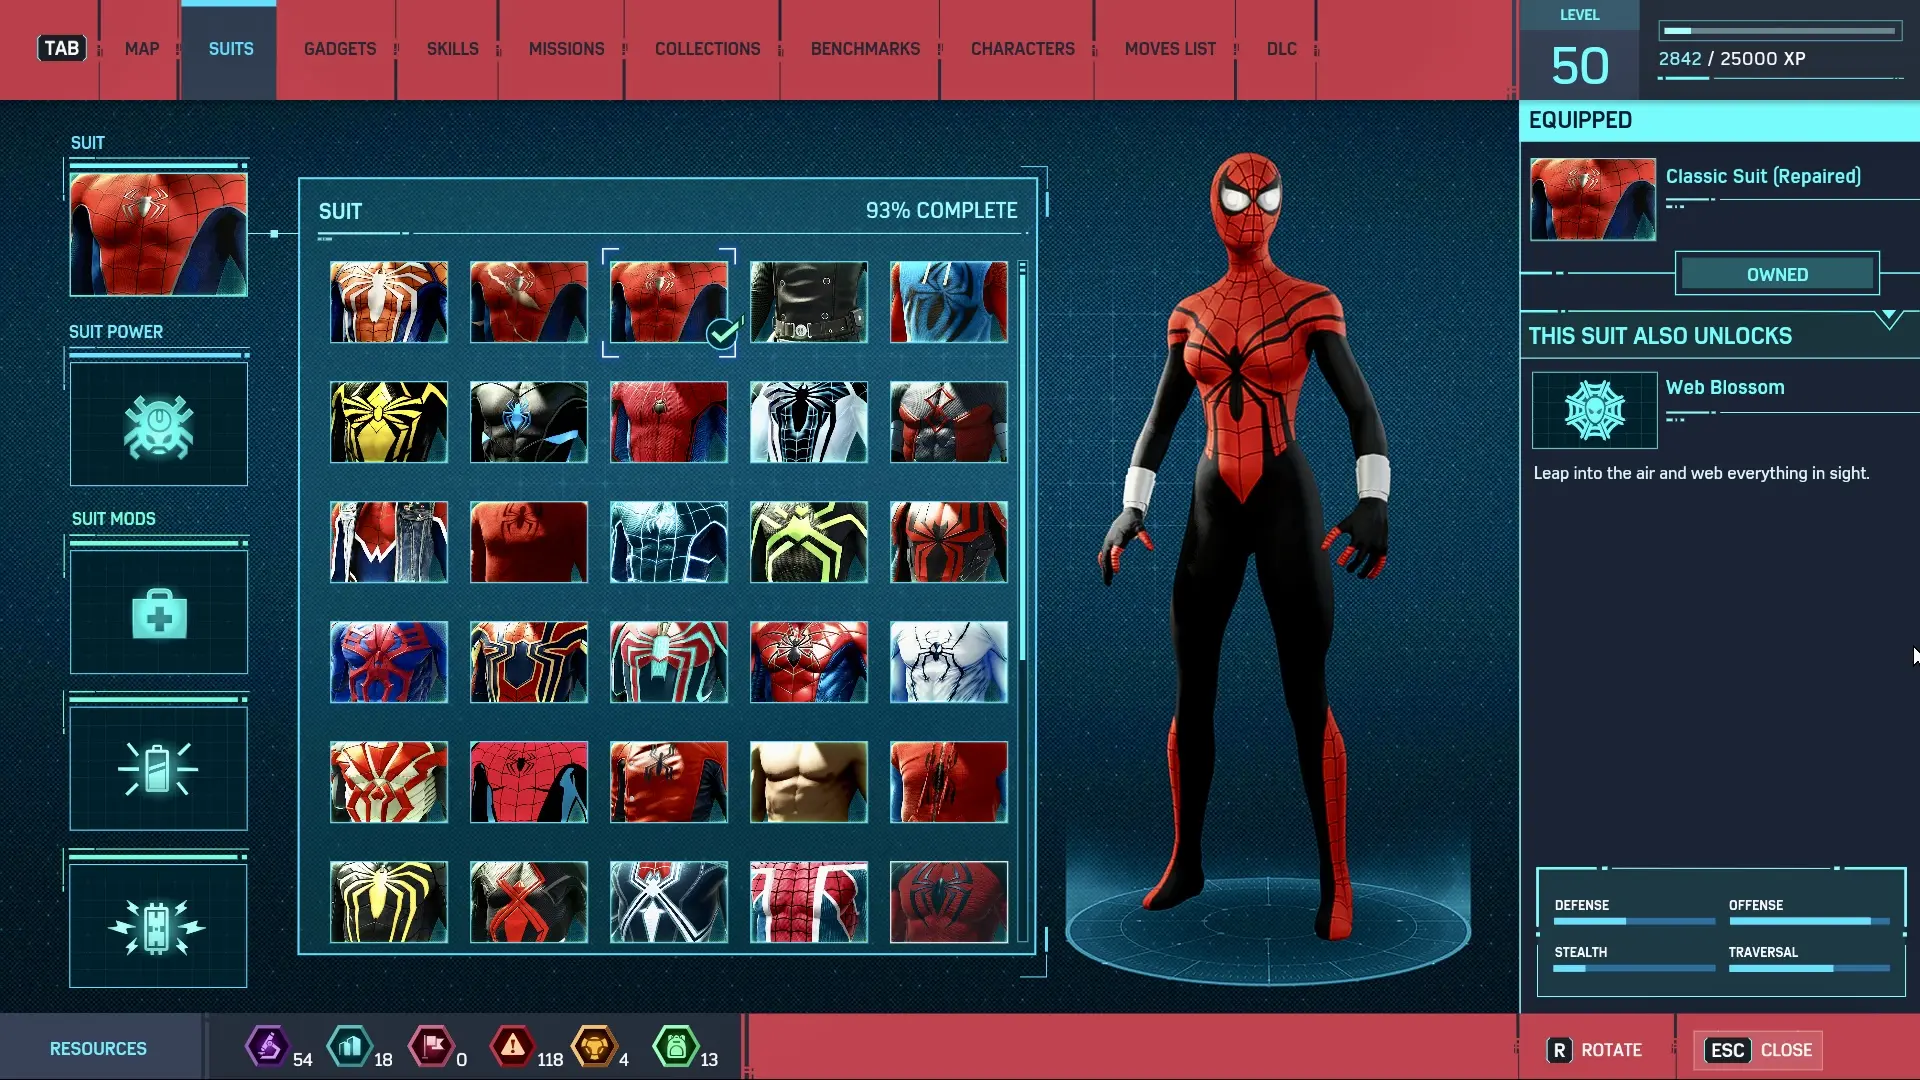
Task: Click the ESC CLOSE button
Action: click(1758, 1050)
